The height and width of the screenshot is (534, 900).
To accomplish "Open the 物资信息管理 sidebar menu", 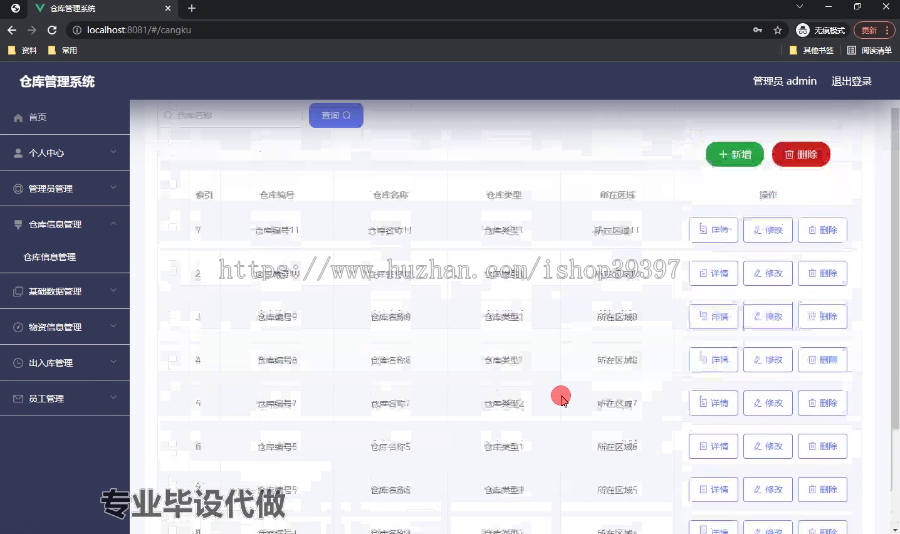I will [65, 327].
